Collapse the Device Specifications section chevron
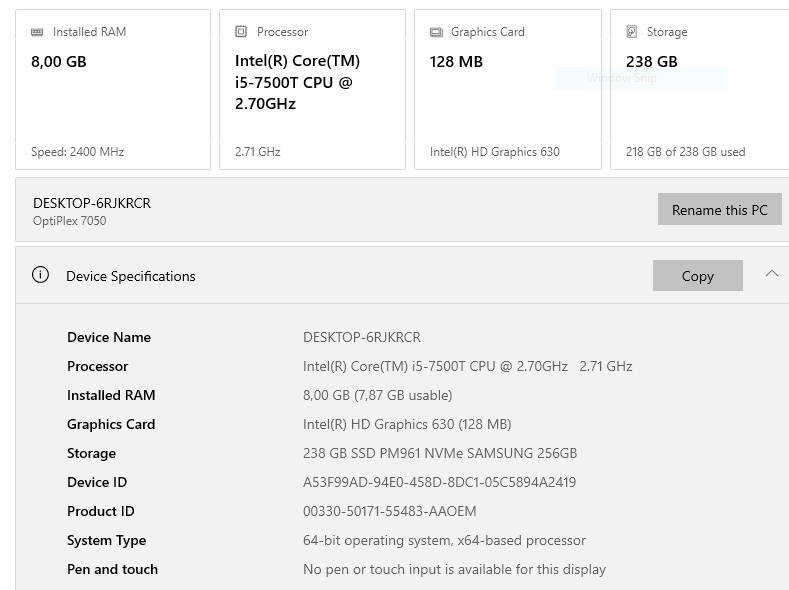 point(771,274)
